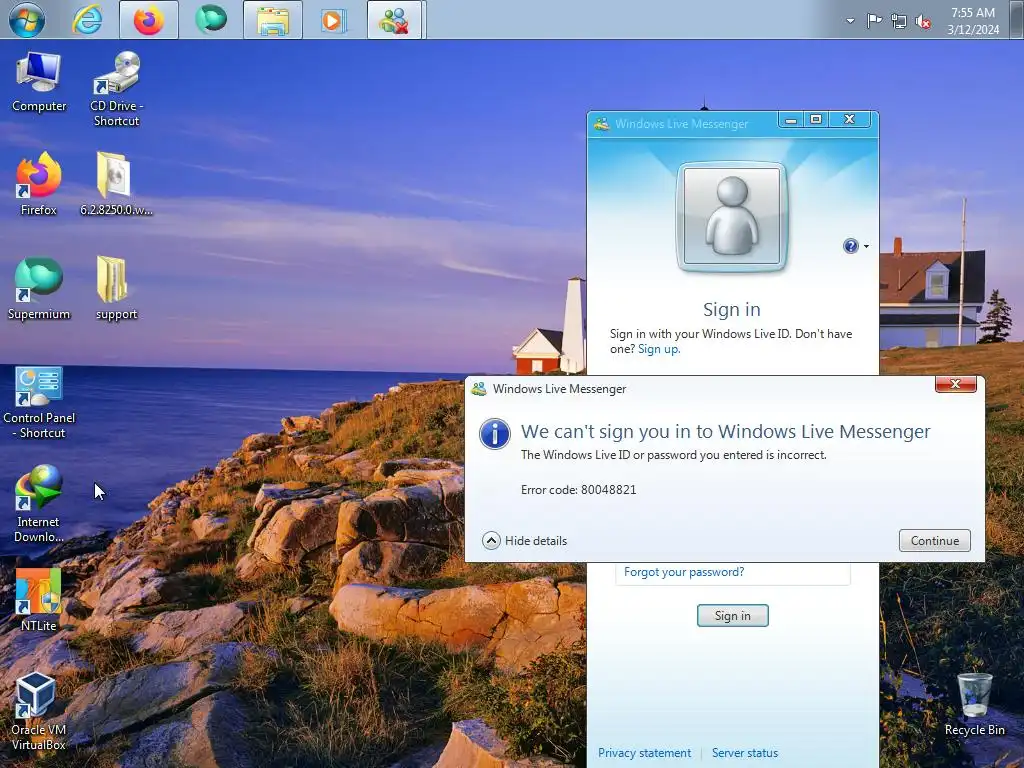The width and height of the screenshot is (1024, 768).
Task: Select the Firefox desktop shortcut
Action: click(x=39, y=184)
